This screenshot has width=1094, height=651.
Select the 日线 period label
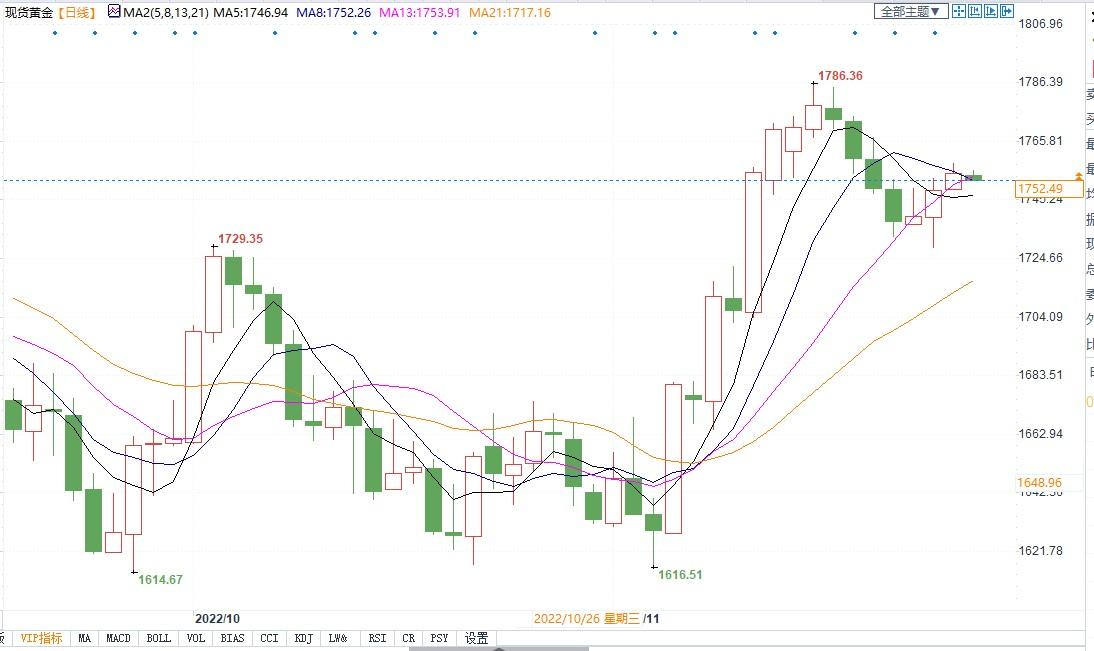(x=77, y=13)
